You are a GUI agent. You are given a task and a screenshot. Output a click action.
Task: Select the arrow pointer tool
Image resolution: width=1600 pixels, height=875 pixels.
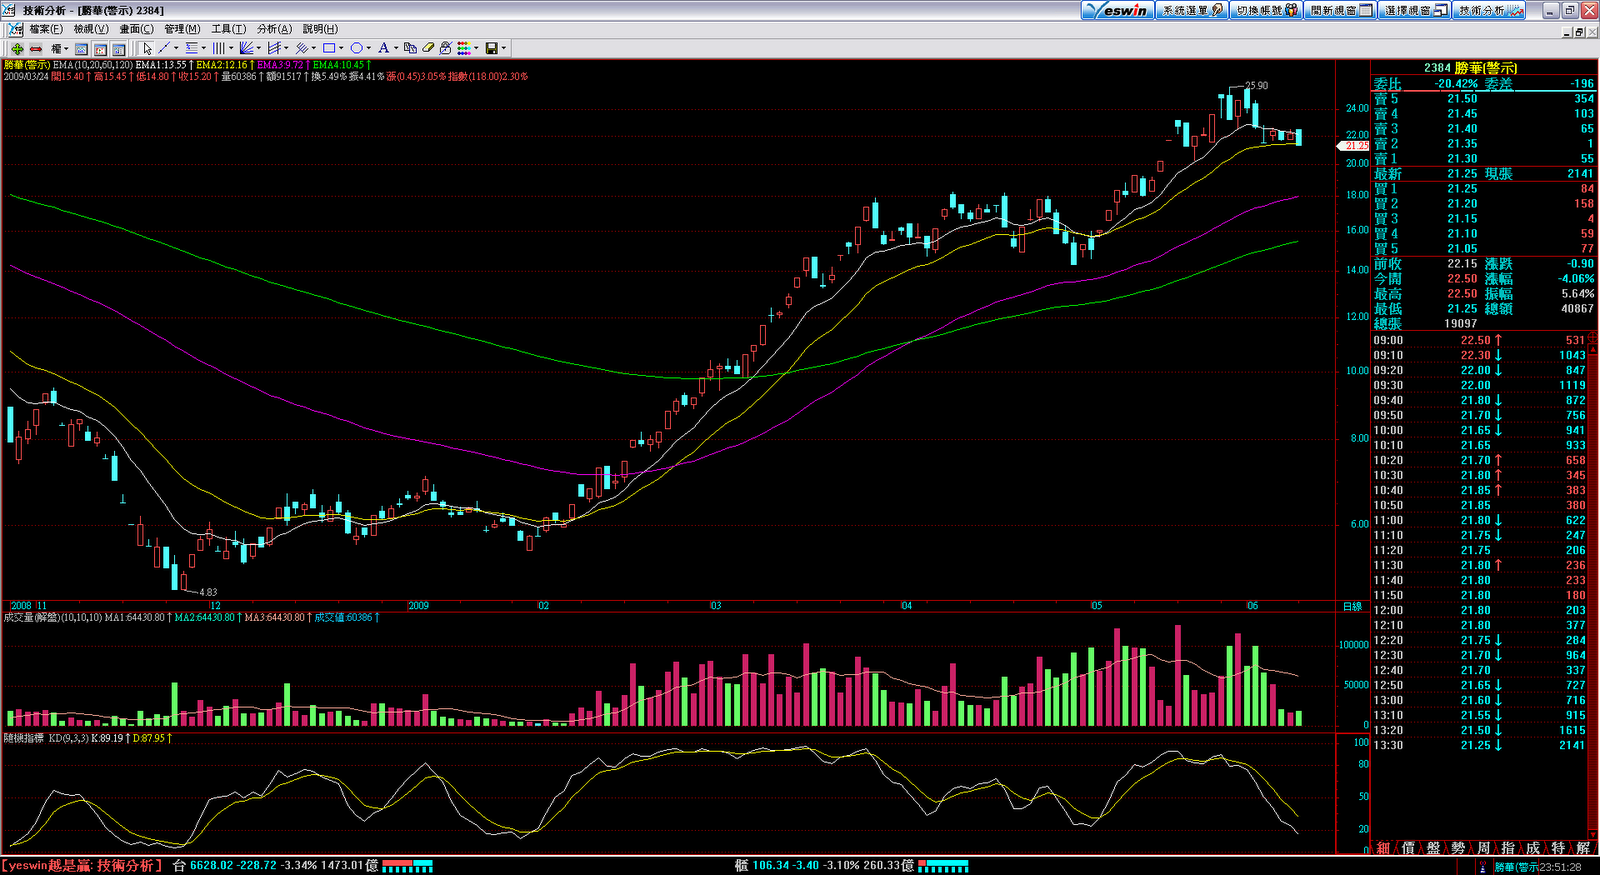(147, 48)
